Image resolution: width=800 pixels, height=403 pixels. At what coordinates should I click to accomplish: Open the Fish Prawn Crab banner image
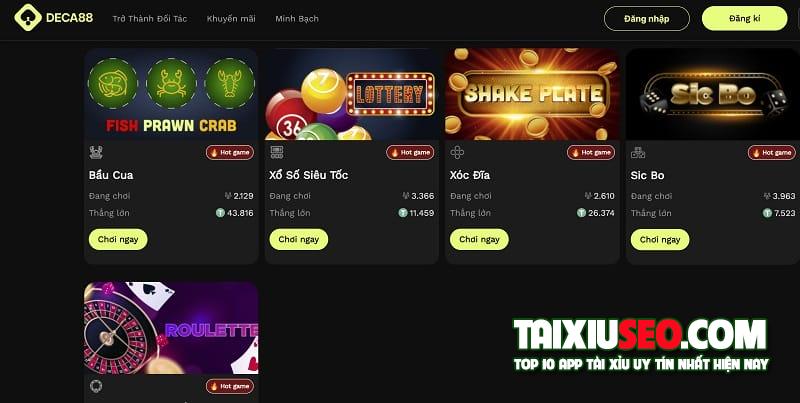click(x=171, y=94)
